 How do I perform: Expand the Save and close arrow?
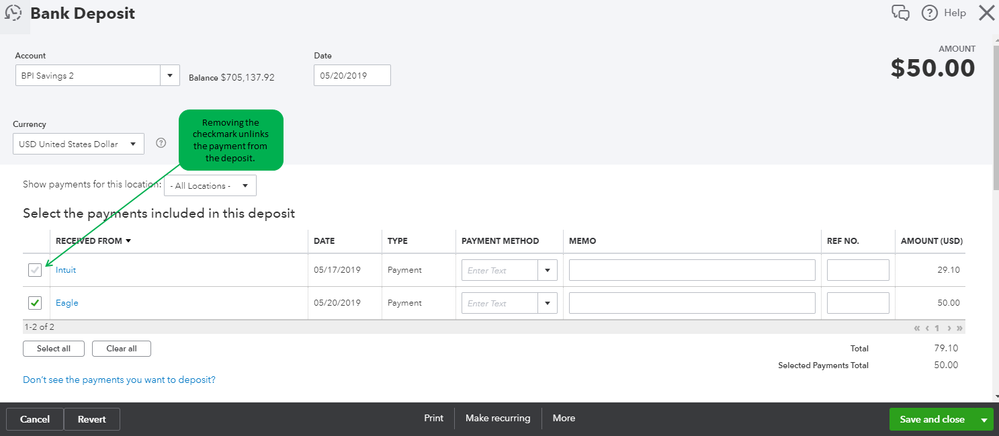point(984,419)
